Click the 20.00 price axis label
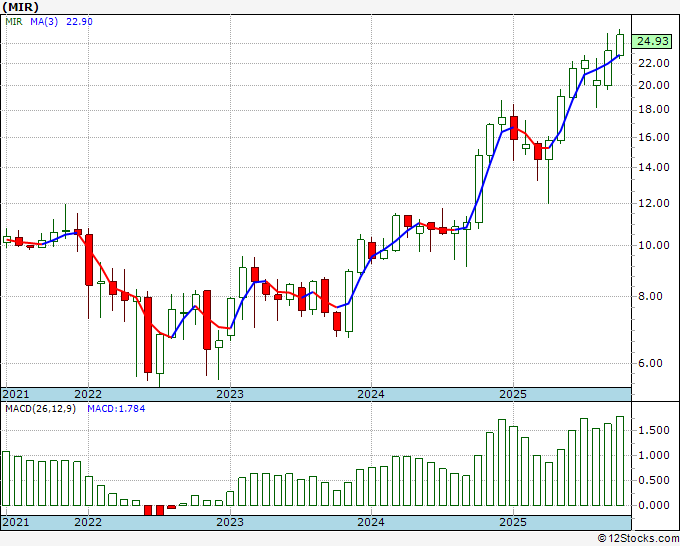 [654, 85]
